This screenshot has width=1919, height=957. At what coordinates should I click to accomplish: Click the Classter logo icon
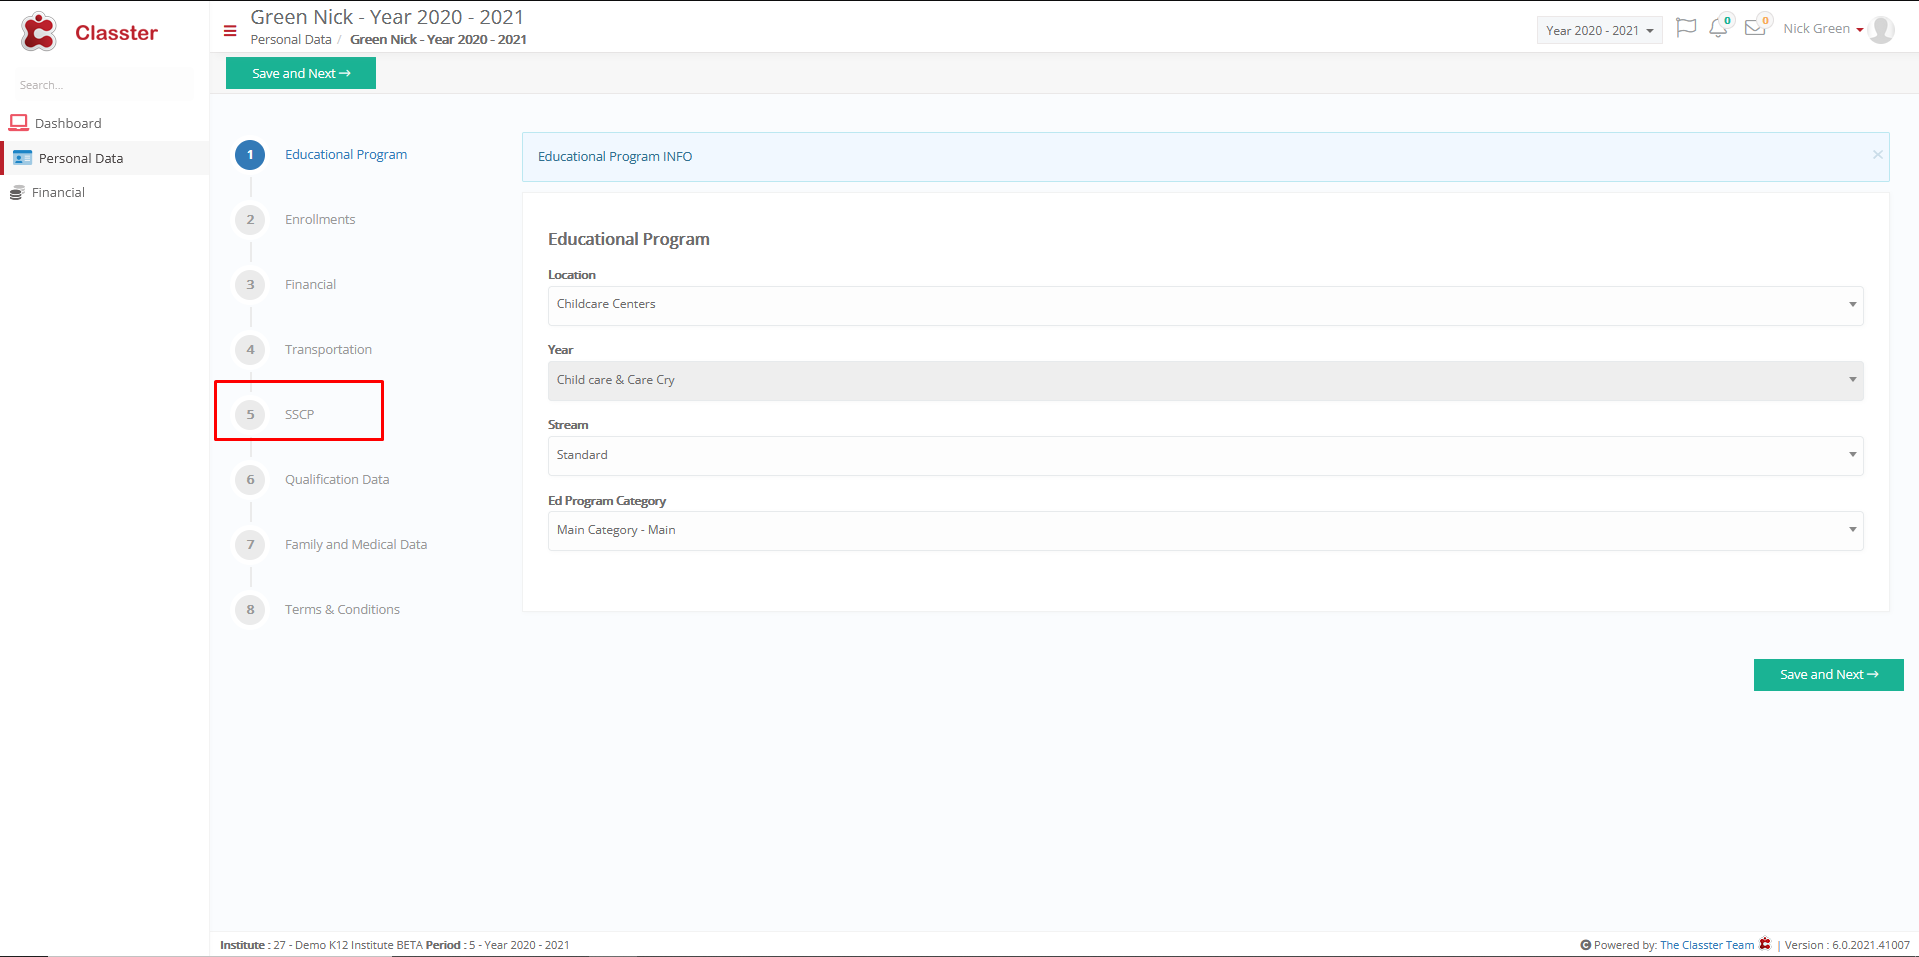tap(39, 32)
